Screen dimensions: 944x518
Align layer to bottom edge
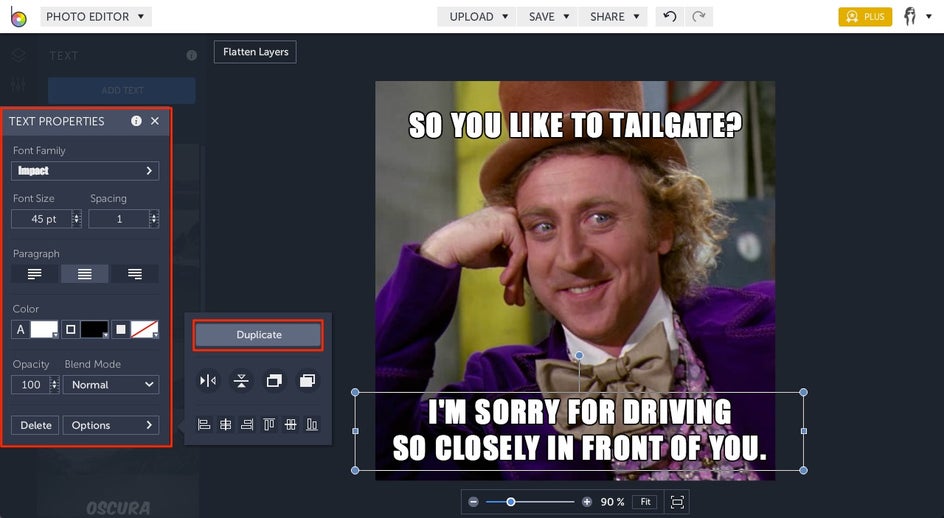tap(312, 425)
